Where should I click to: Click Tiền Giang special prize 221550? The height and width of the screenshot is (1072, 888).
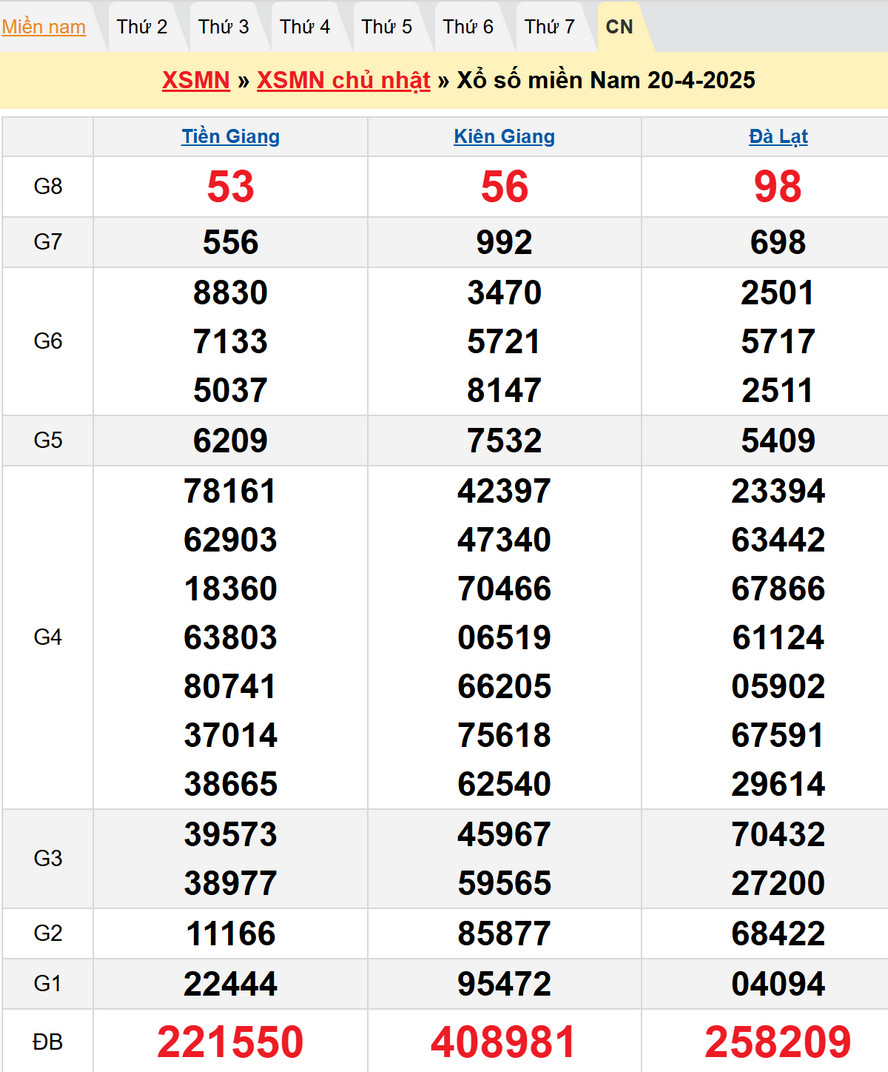(230, 1042)
